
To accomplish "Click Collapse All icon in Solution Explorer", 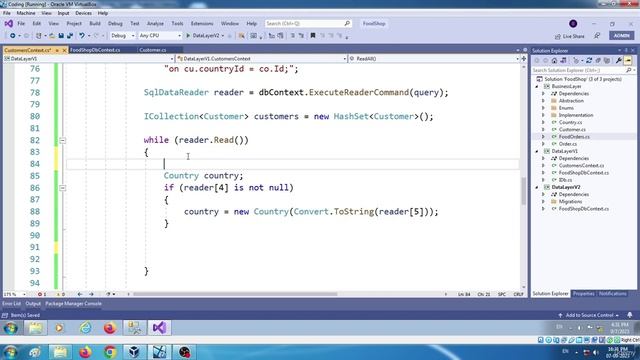I will [x=598, y=60].
